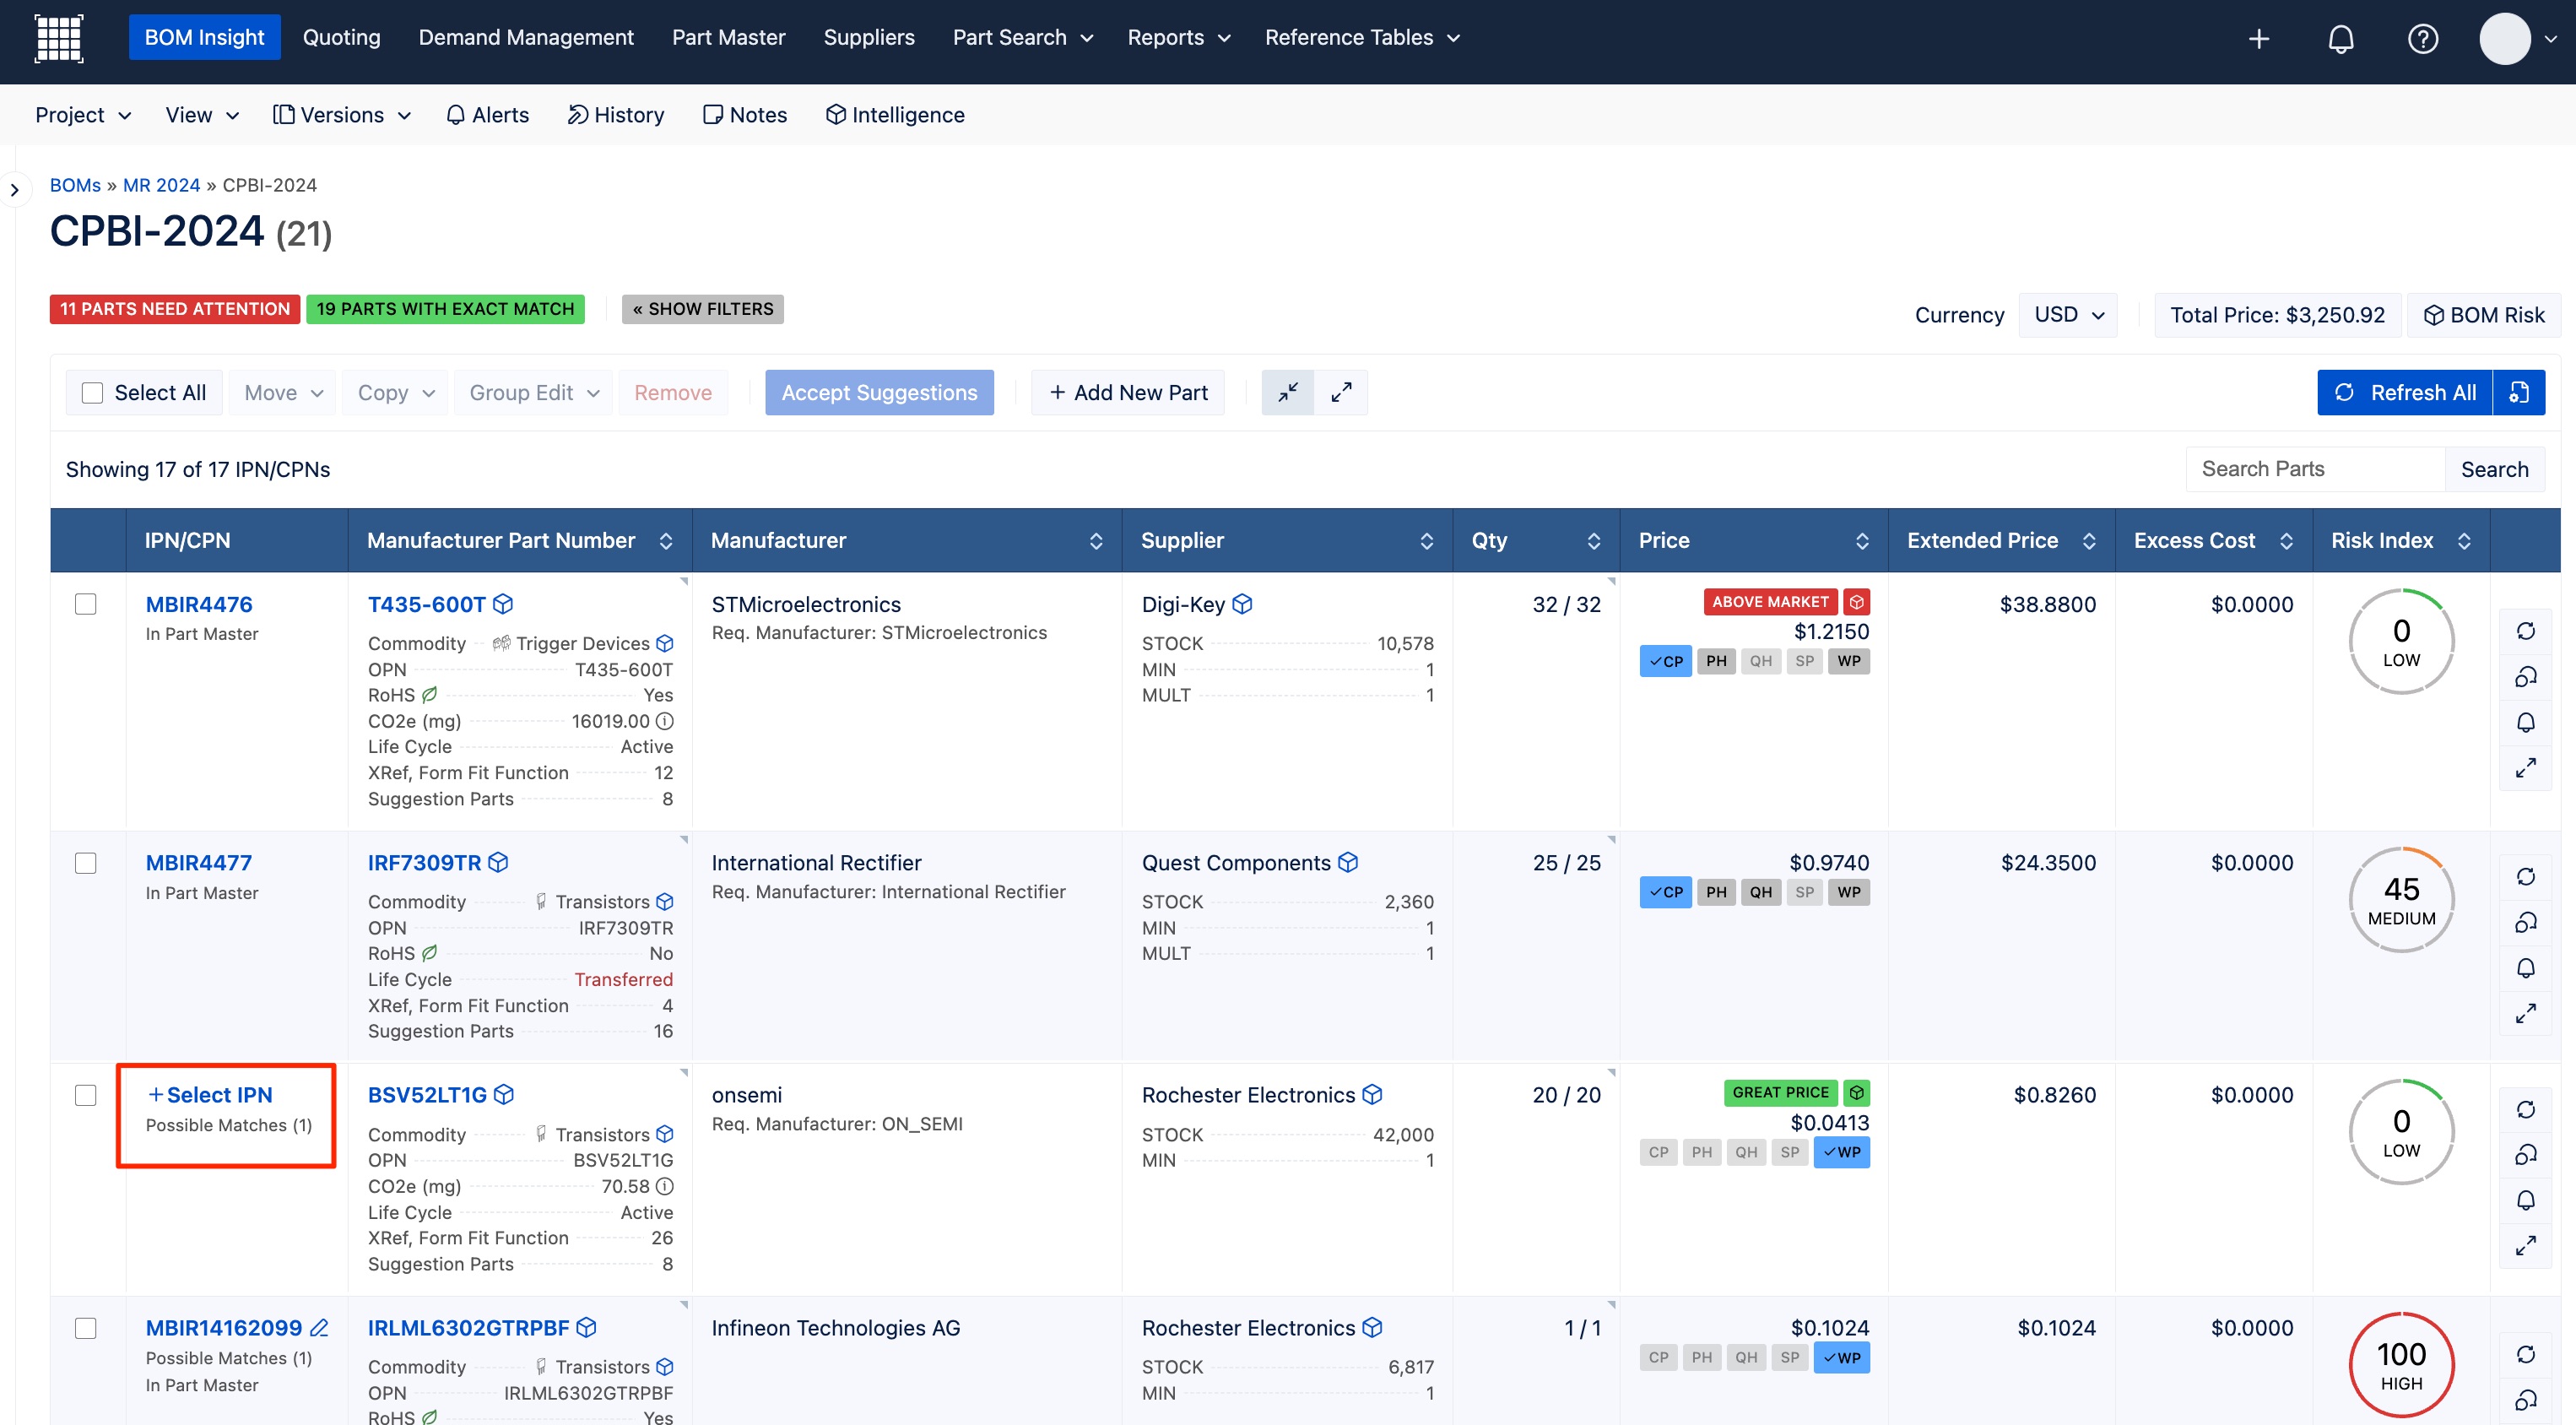
Task: Refresh the MBIR4477 row
Action: click(x=2526, y=877)
